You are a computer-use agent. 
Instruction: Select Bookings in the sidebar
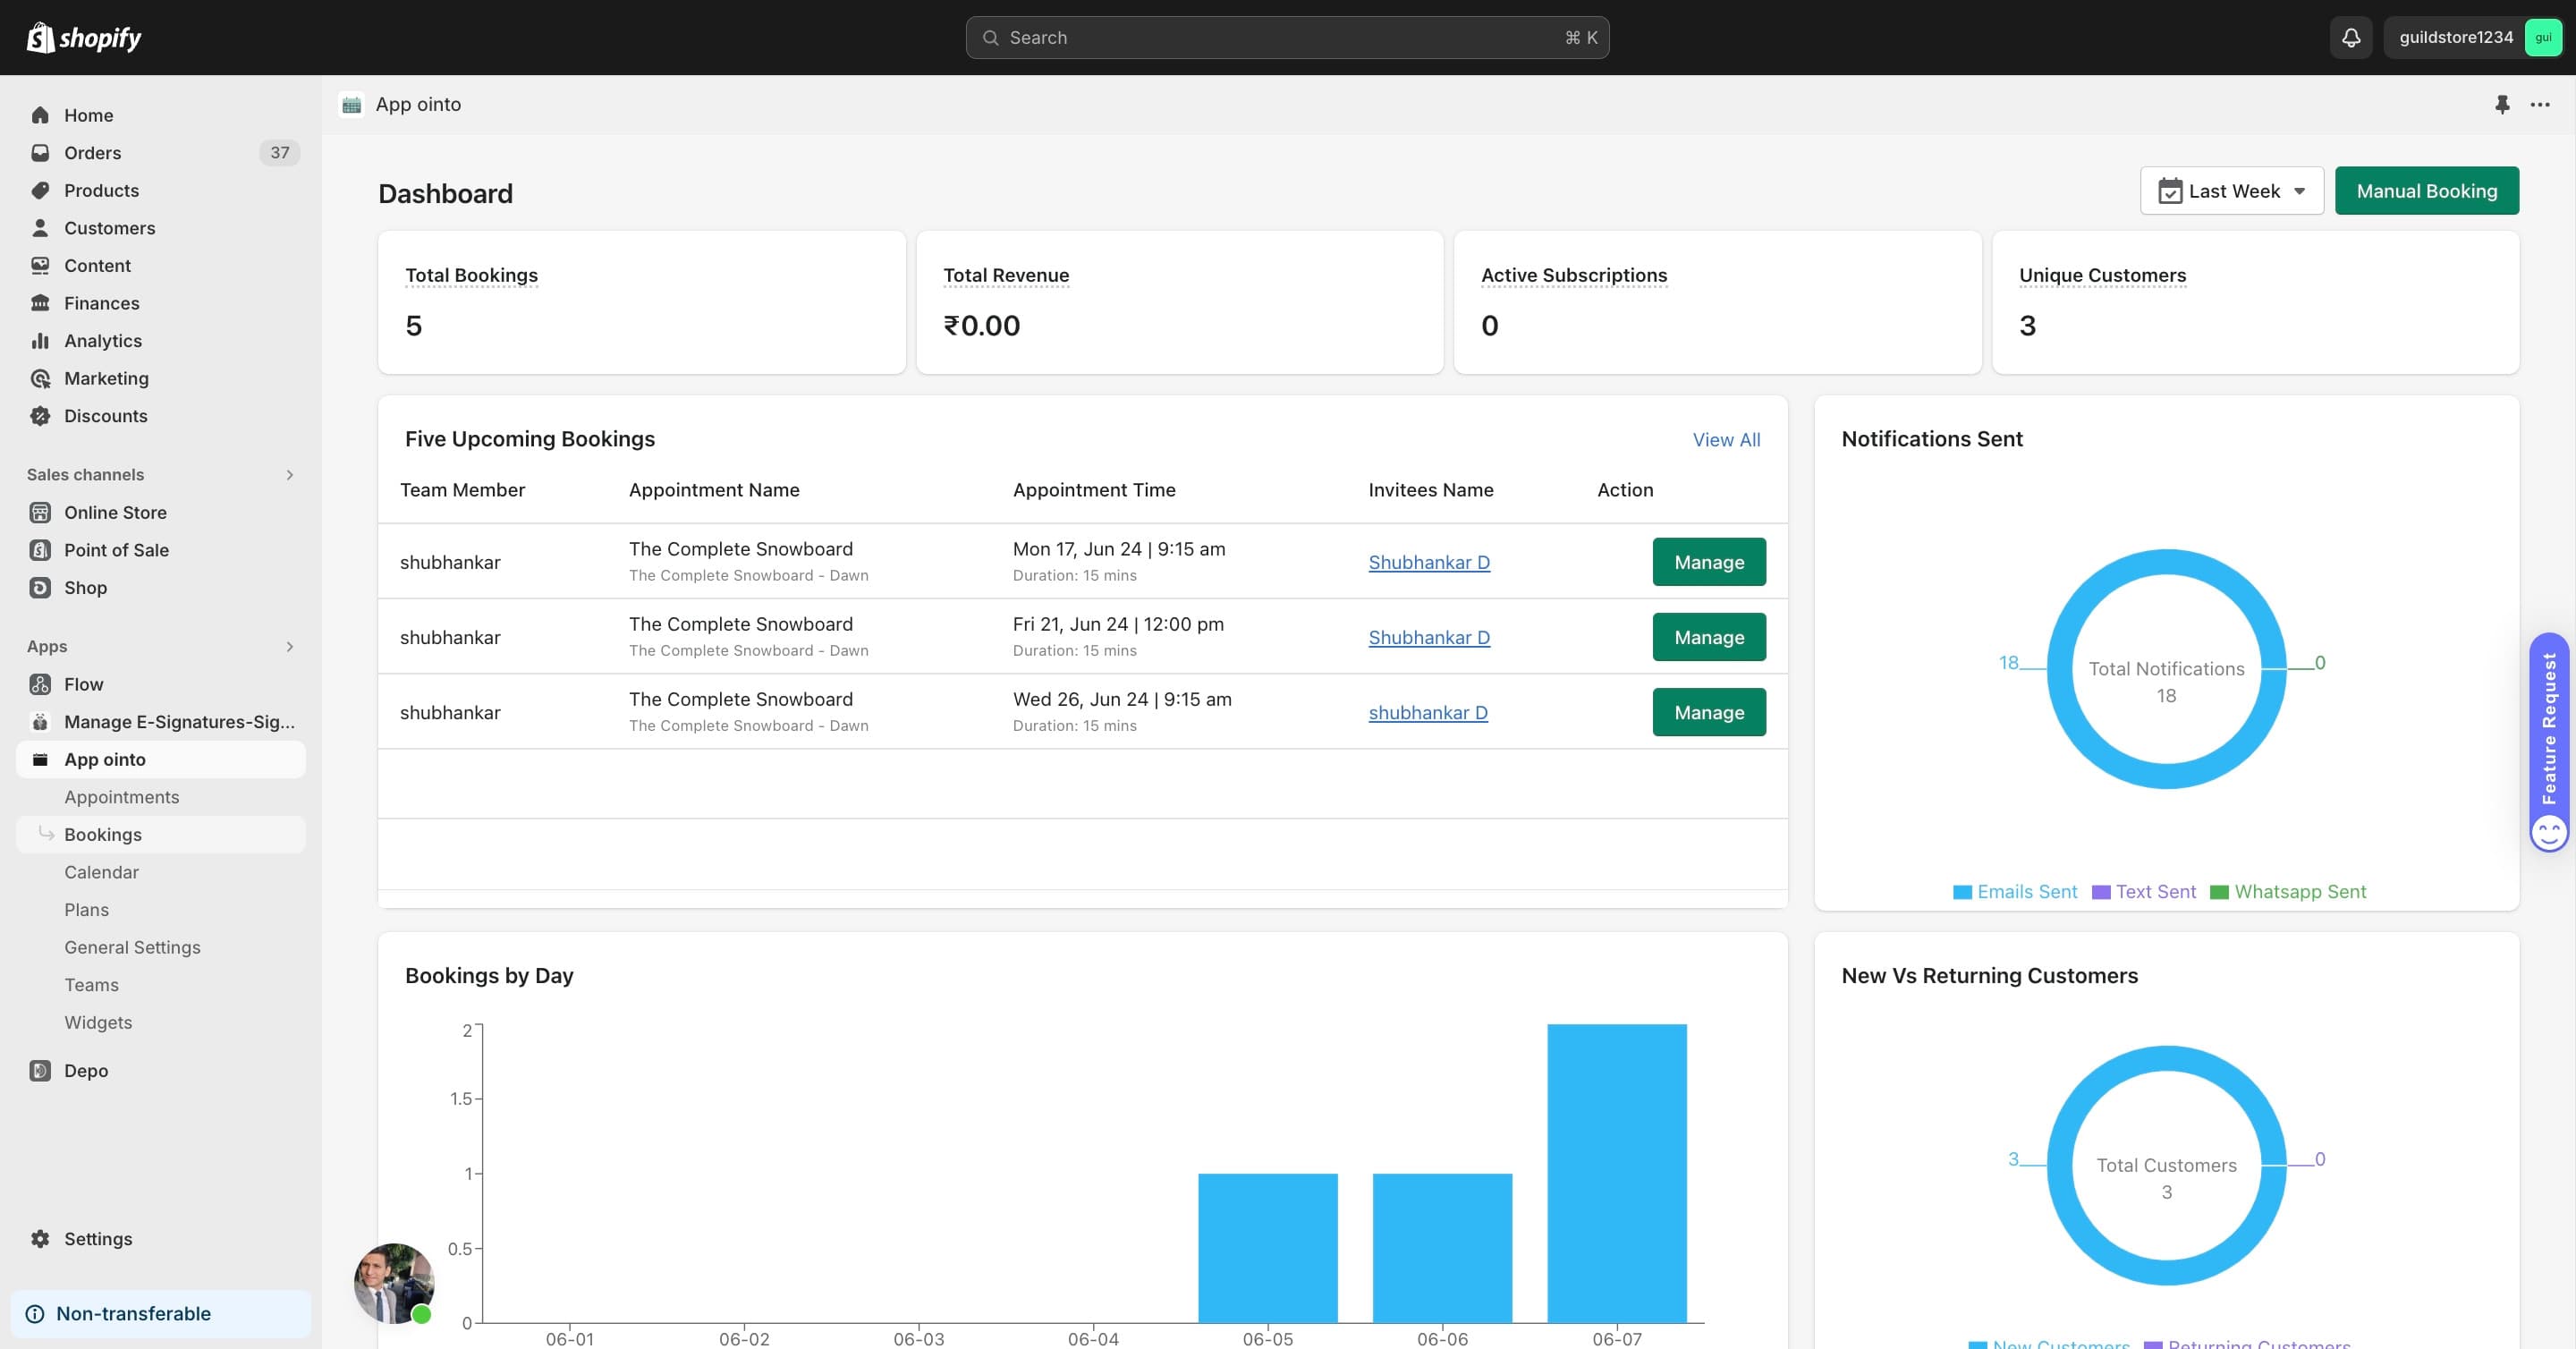[161, 835]
